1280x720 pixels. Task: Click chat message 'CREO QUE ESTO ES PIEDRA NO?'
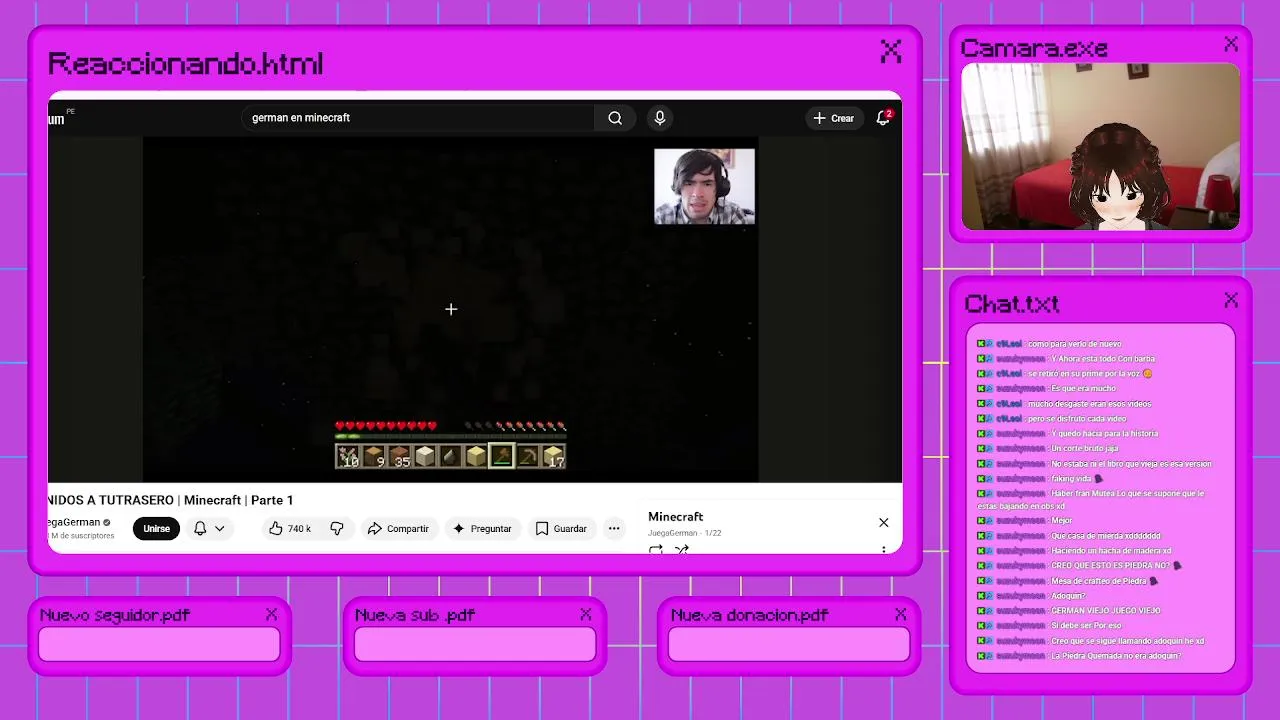pos(1109,566)
